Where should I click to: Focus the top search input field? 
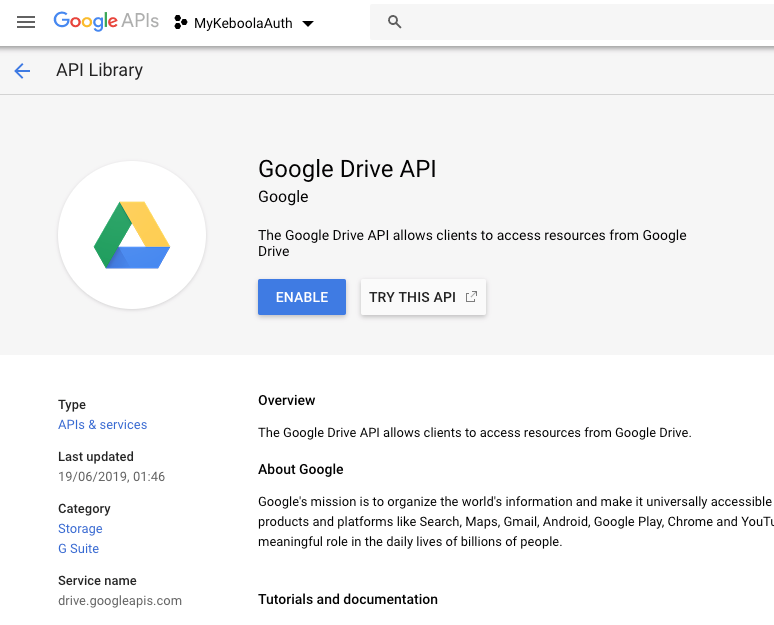pyautogui.click(x=572, y=22)
